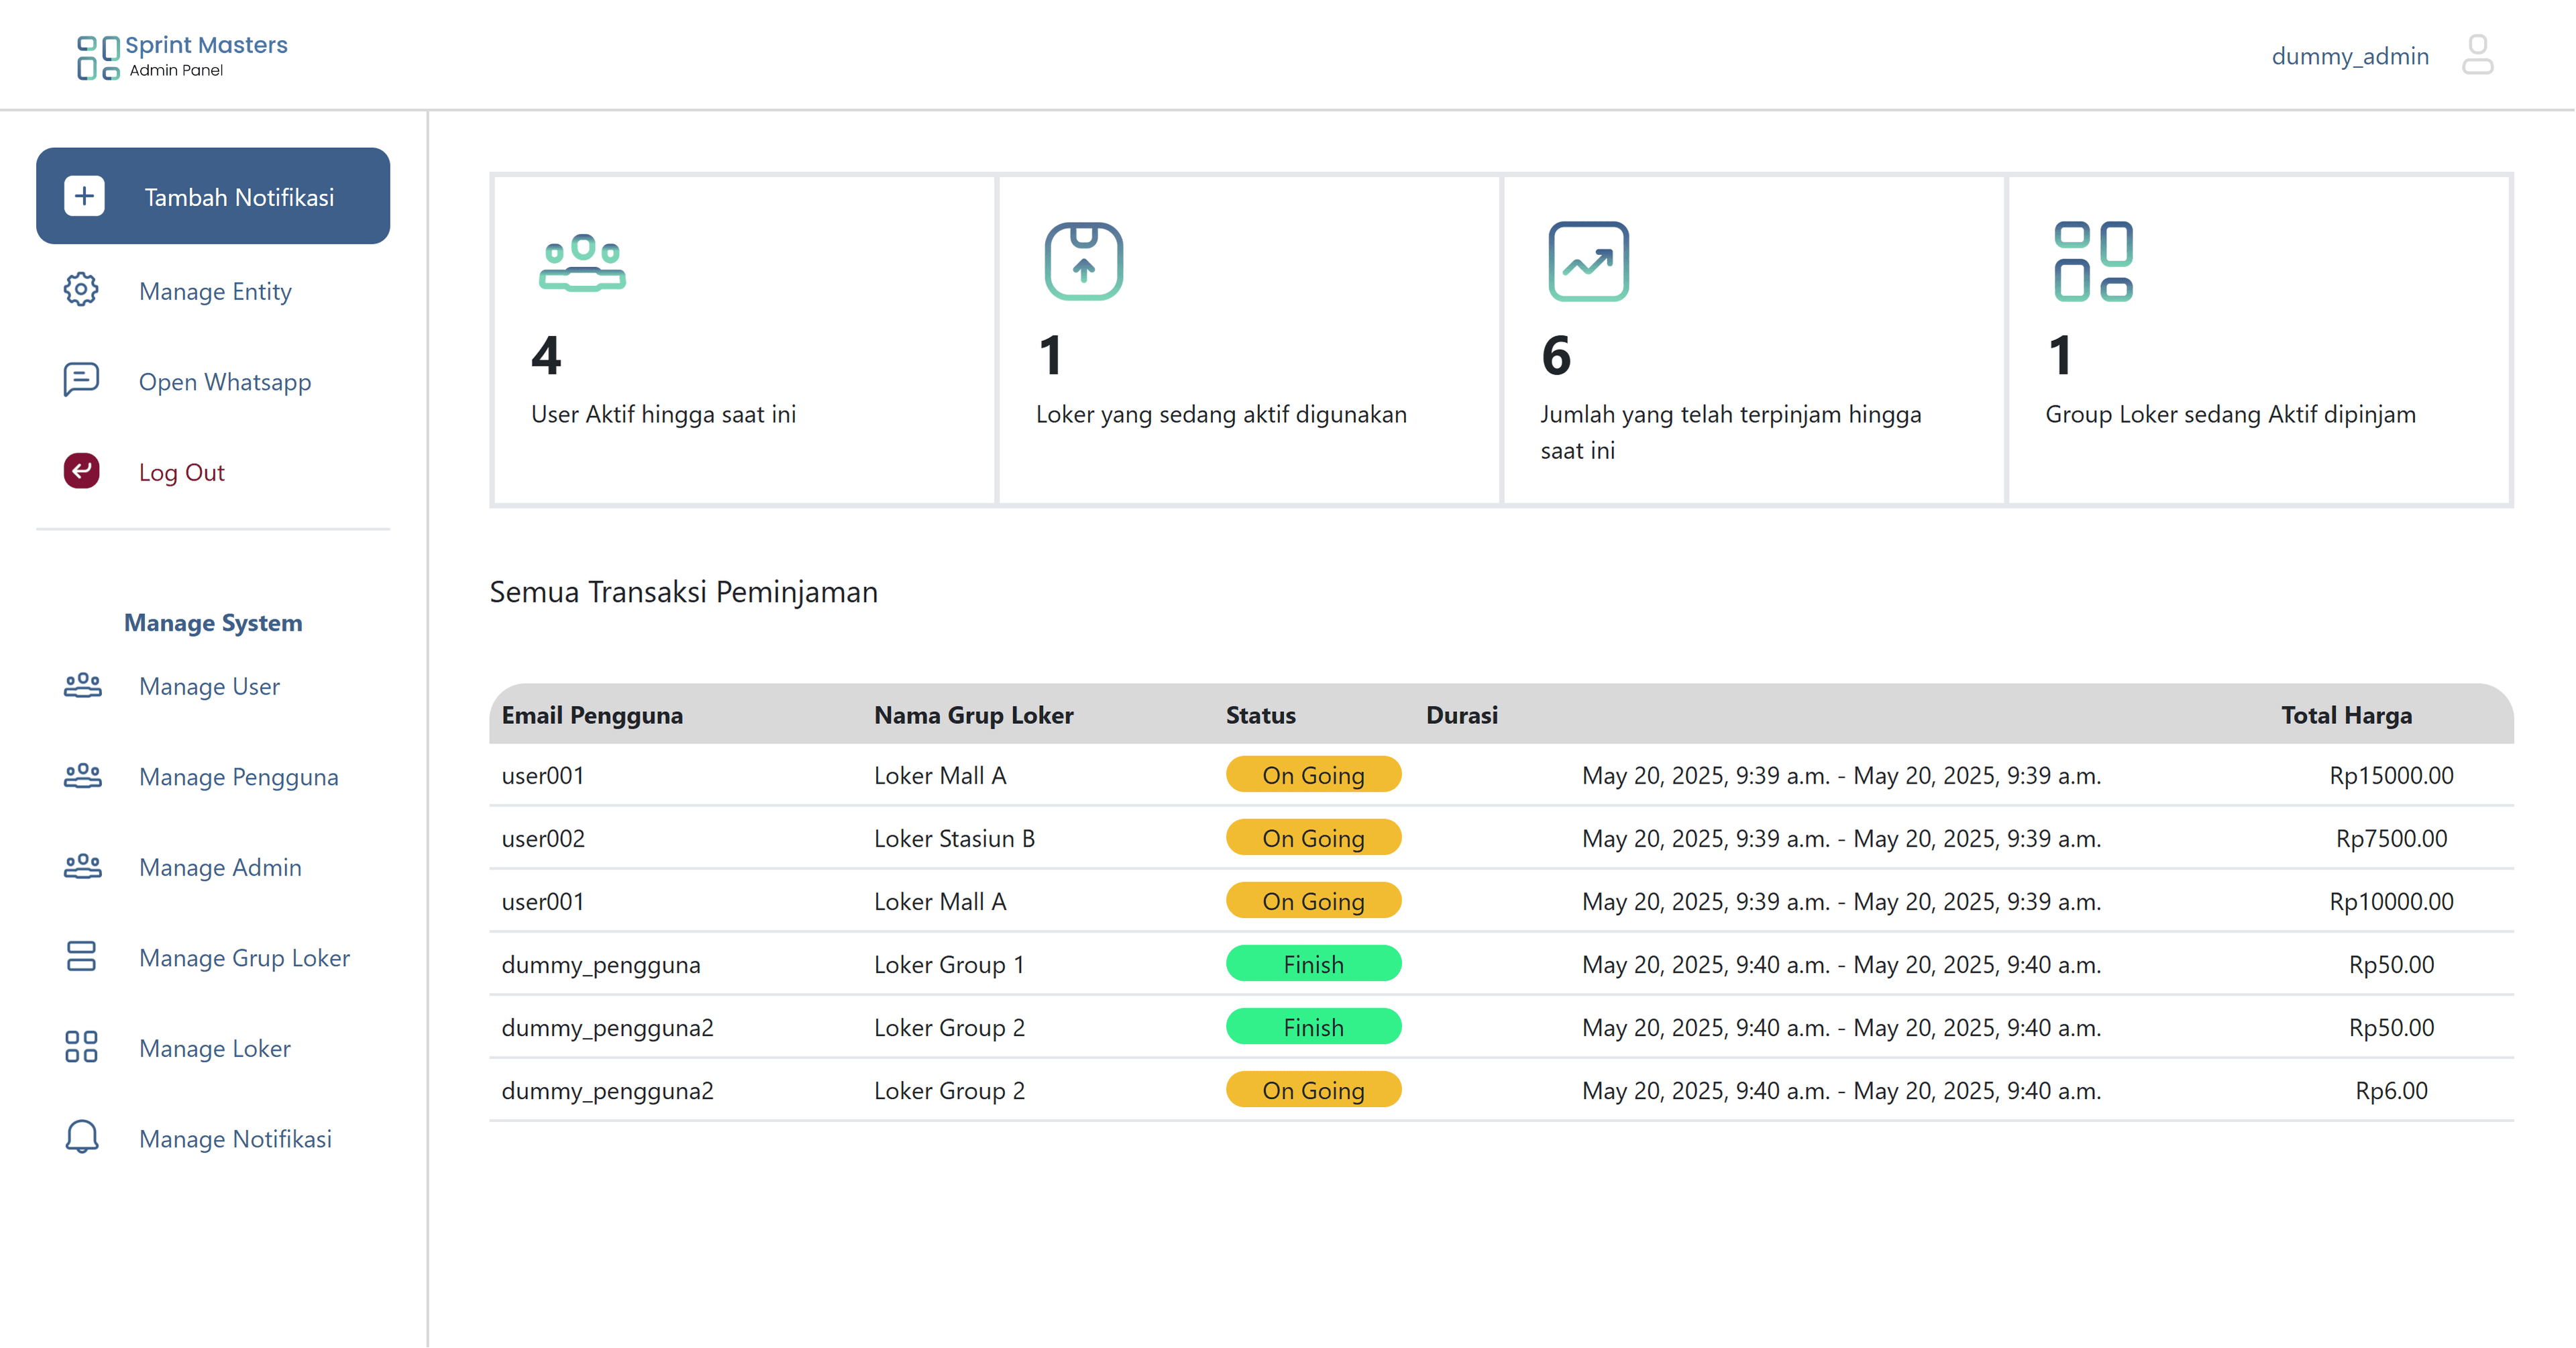Click the Manage Loker grid icon

click(x=81, y=1047)
